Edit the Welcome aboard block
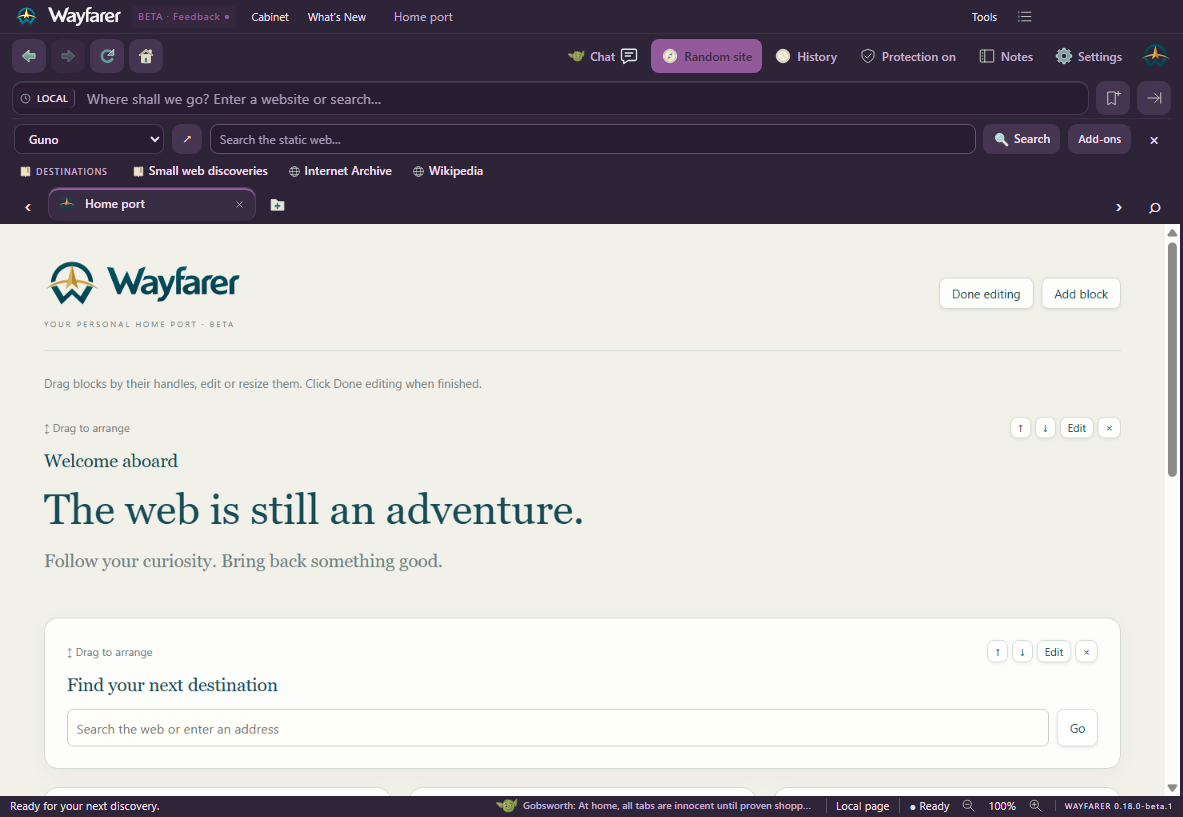The width and height of the screenshot is (1183, 817). pos(1077,428)
